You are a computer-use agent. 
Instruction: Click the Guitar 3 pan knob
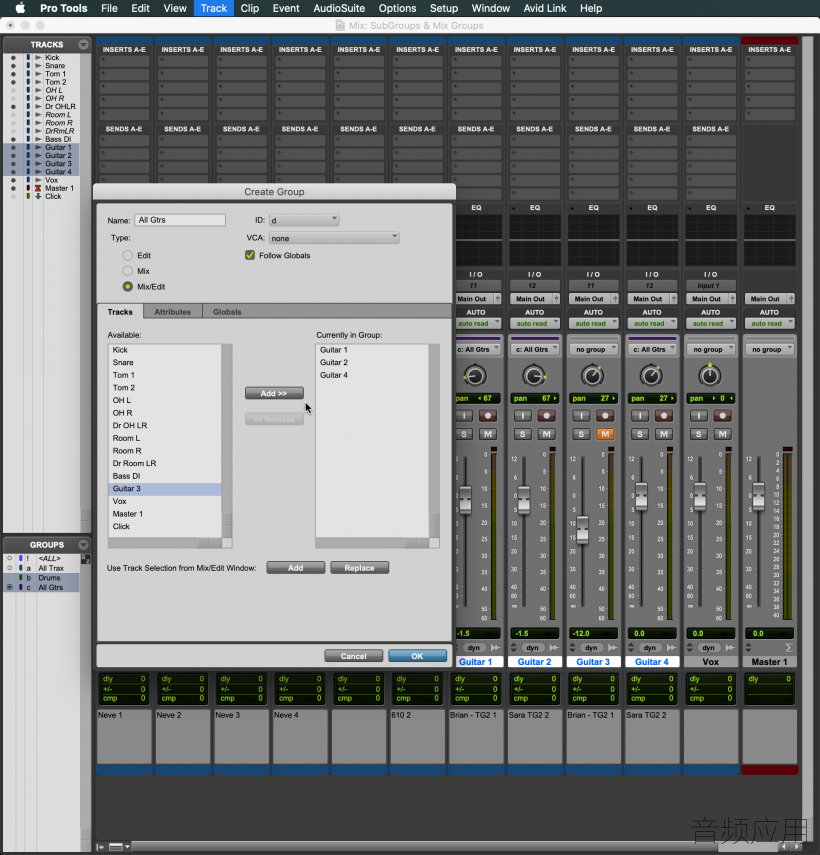coord(593,376)
